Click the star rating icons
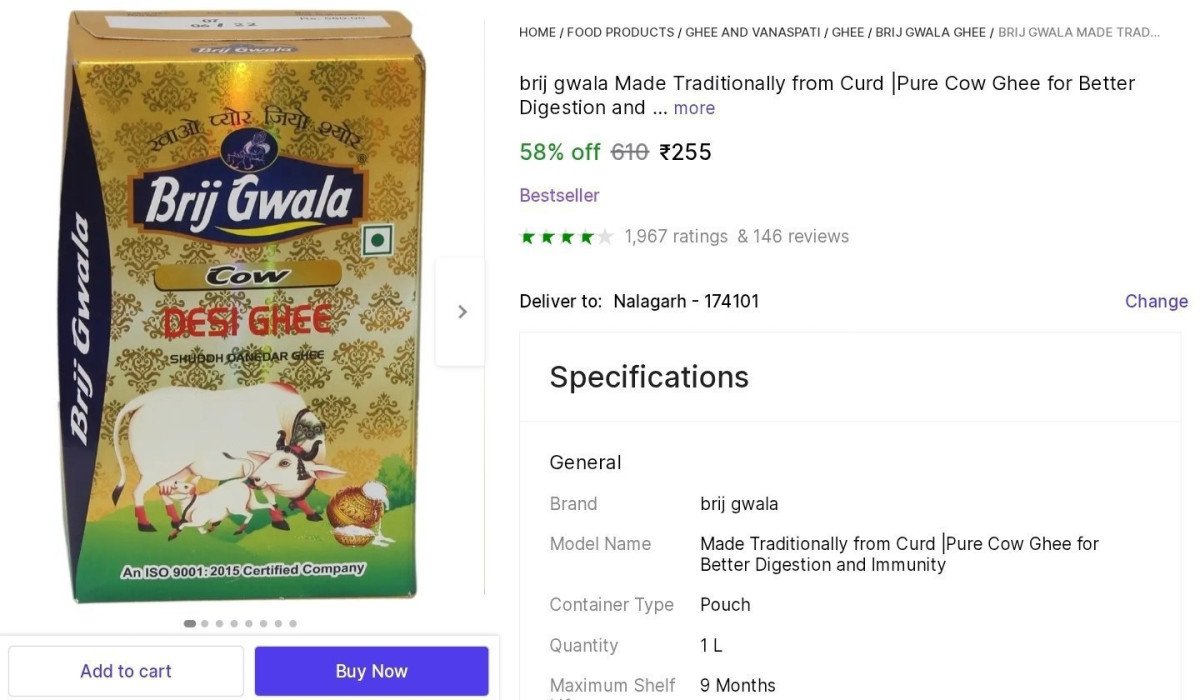 (565, 237)
